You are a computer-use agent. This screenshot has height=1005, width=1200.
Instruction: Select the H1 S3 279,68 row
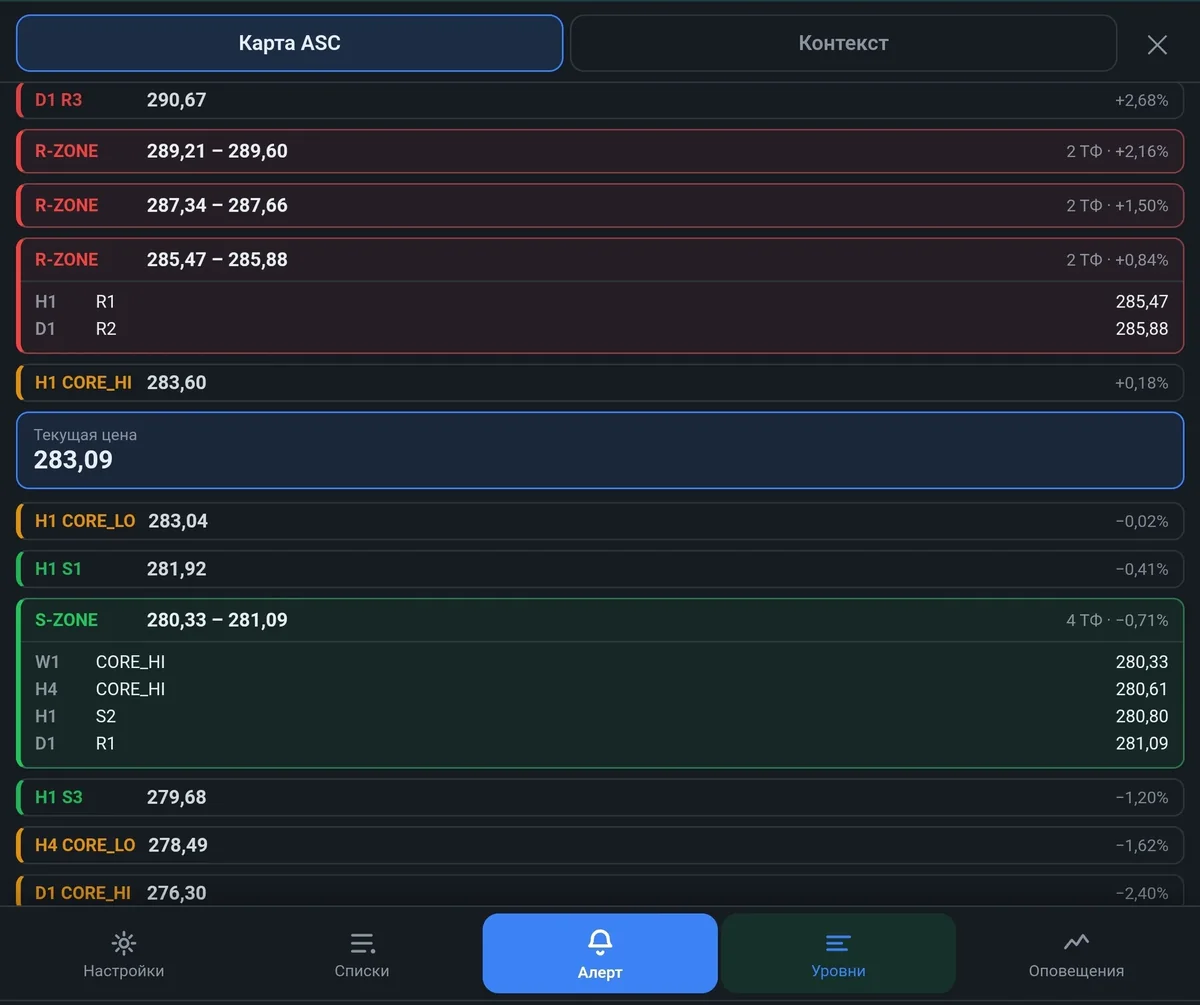click(600, 797)
